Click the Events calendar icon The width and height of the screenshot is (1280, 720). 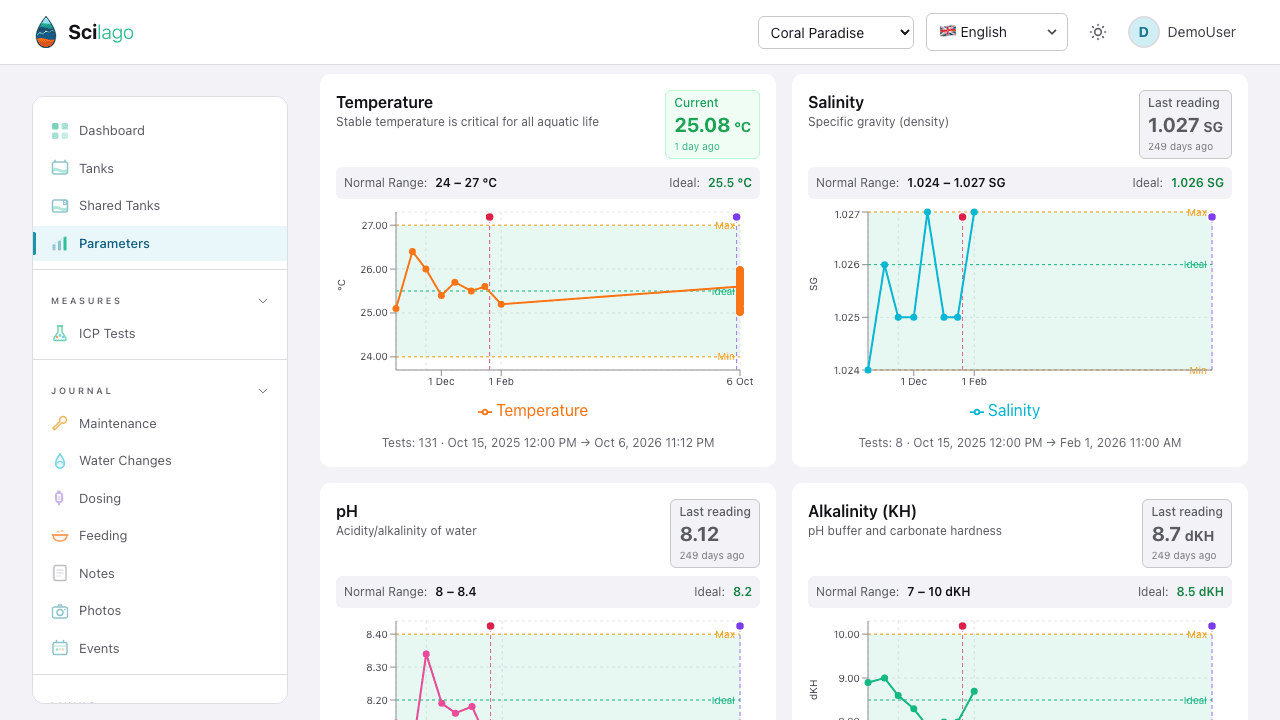coord(60,649)
